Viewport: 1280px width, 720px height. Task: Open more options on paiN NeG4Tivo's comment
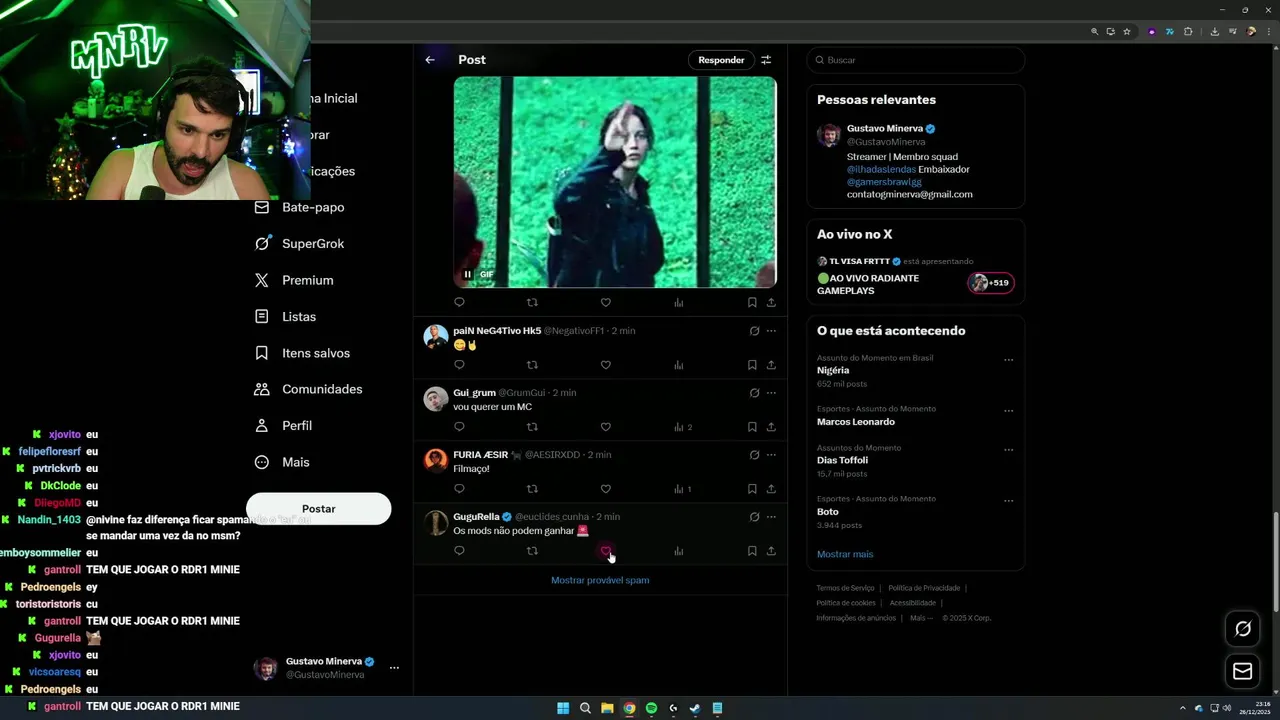click(x=771, y=331)
